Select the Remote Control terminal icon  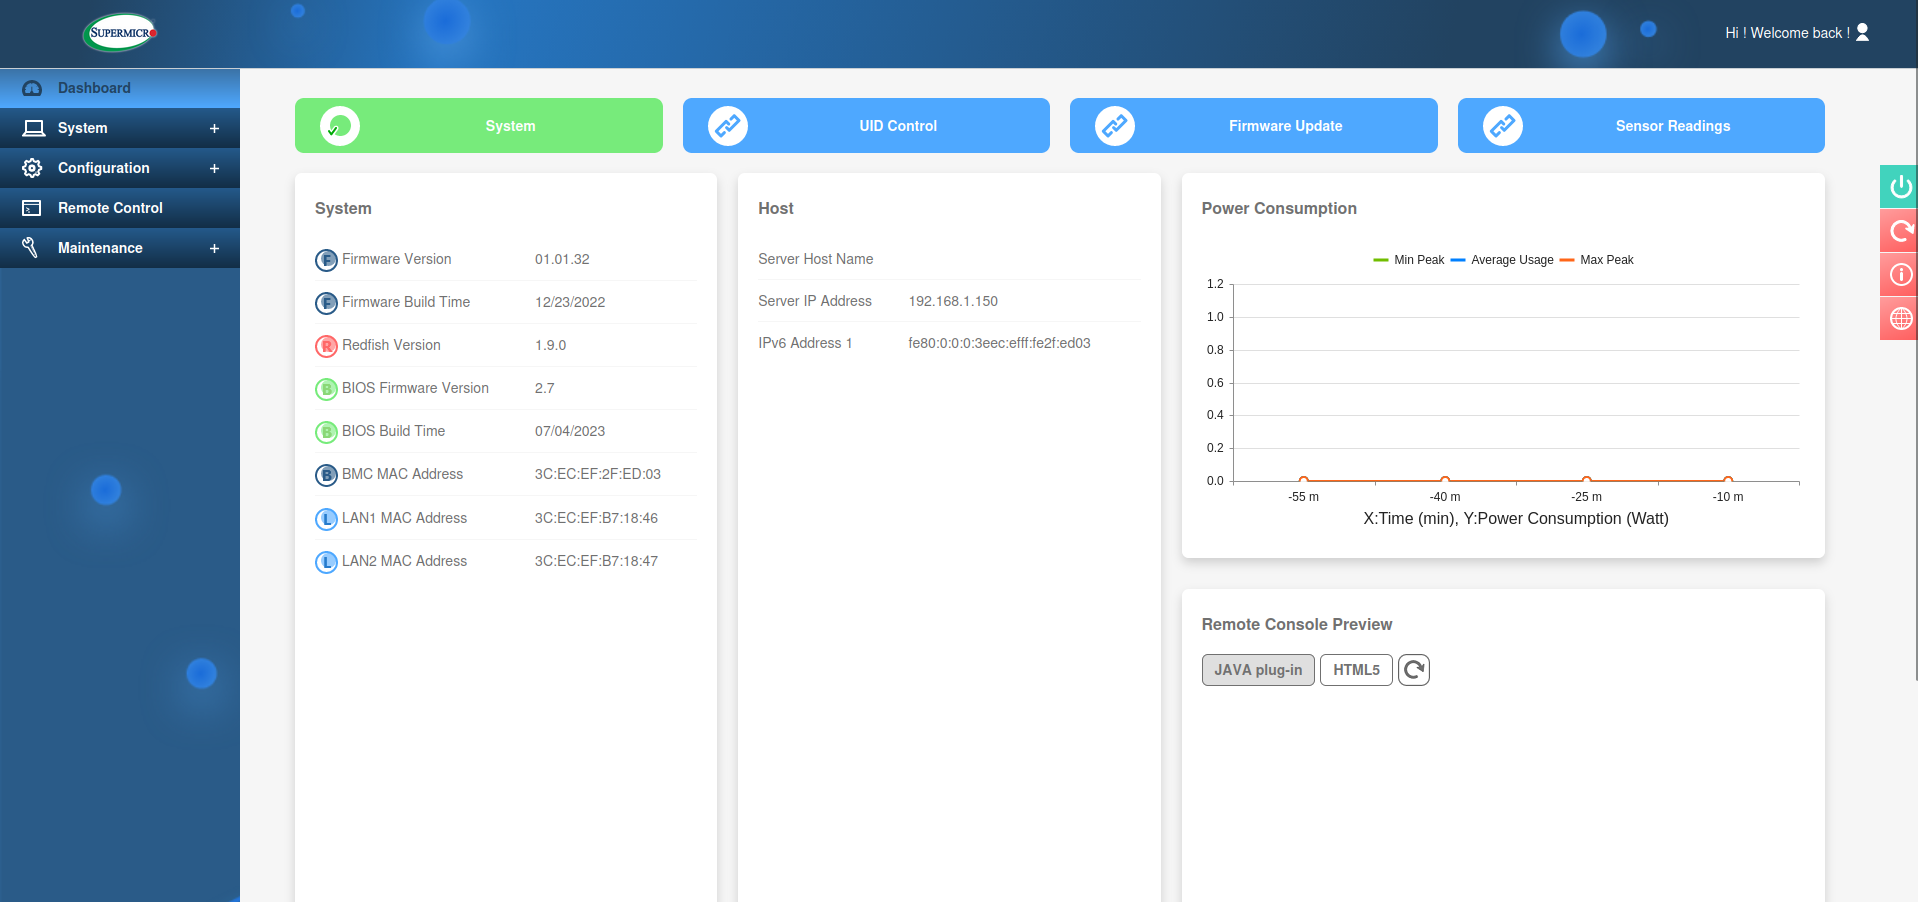[33, 208]
